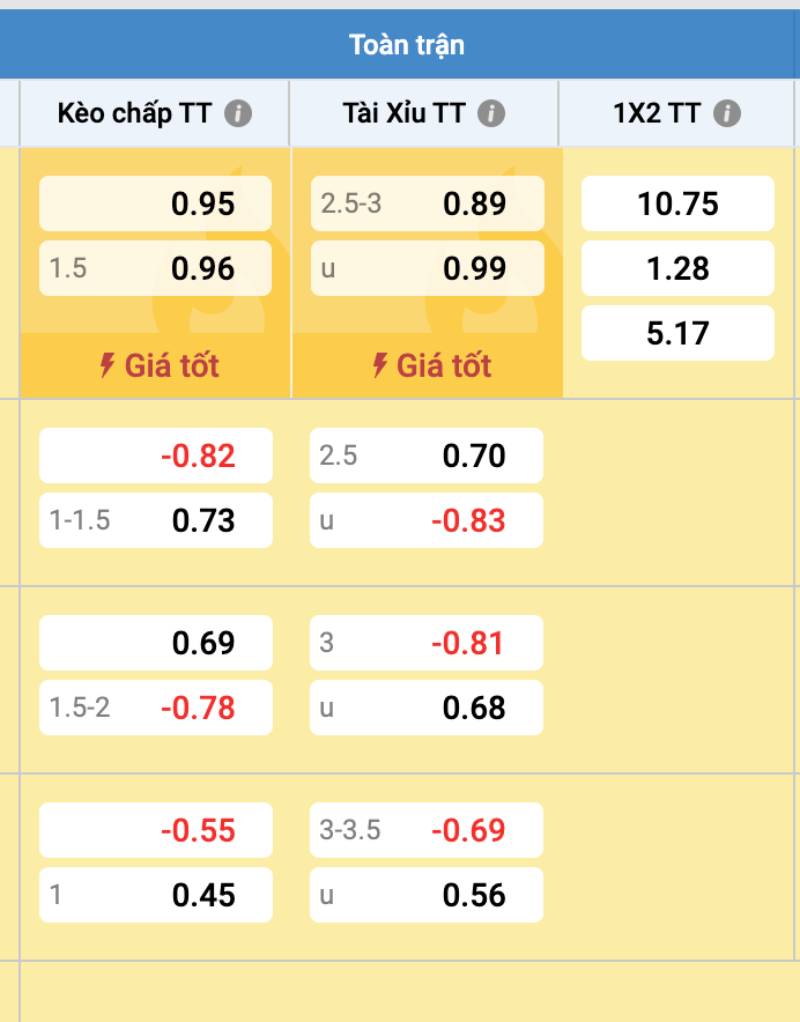This screenshot has height=1022, width=800.
Task: Pick handicap 1.5 odds 0.96
Action: click(x=155, y=268)
